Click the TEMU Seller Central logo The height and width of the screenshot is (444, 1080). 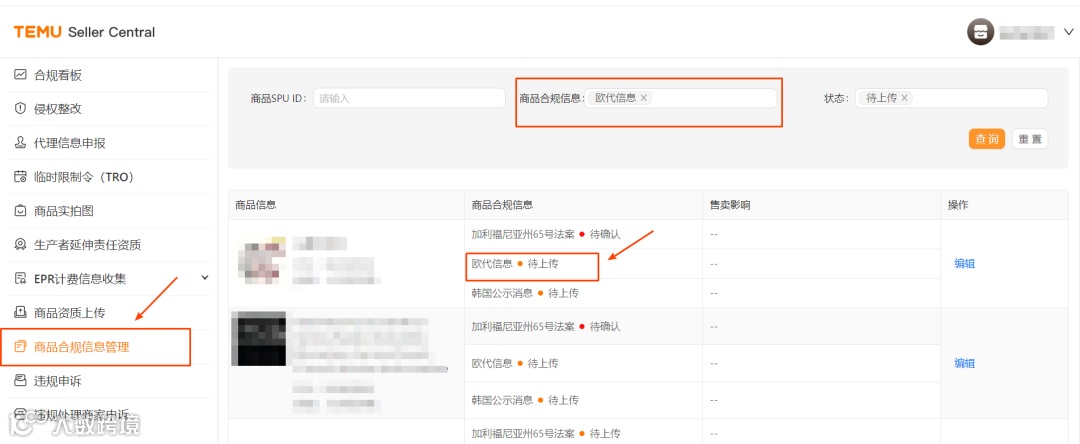coord(84,32)
